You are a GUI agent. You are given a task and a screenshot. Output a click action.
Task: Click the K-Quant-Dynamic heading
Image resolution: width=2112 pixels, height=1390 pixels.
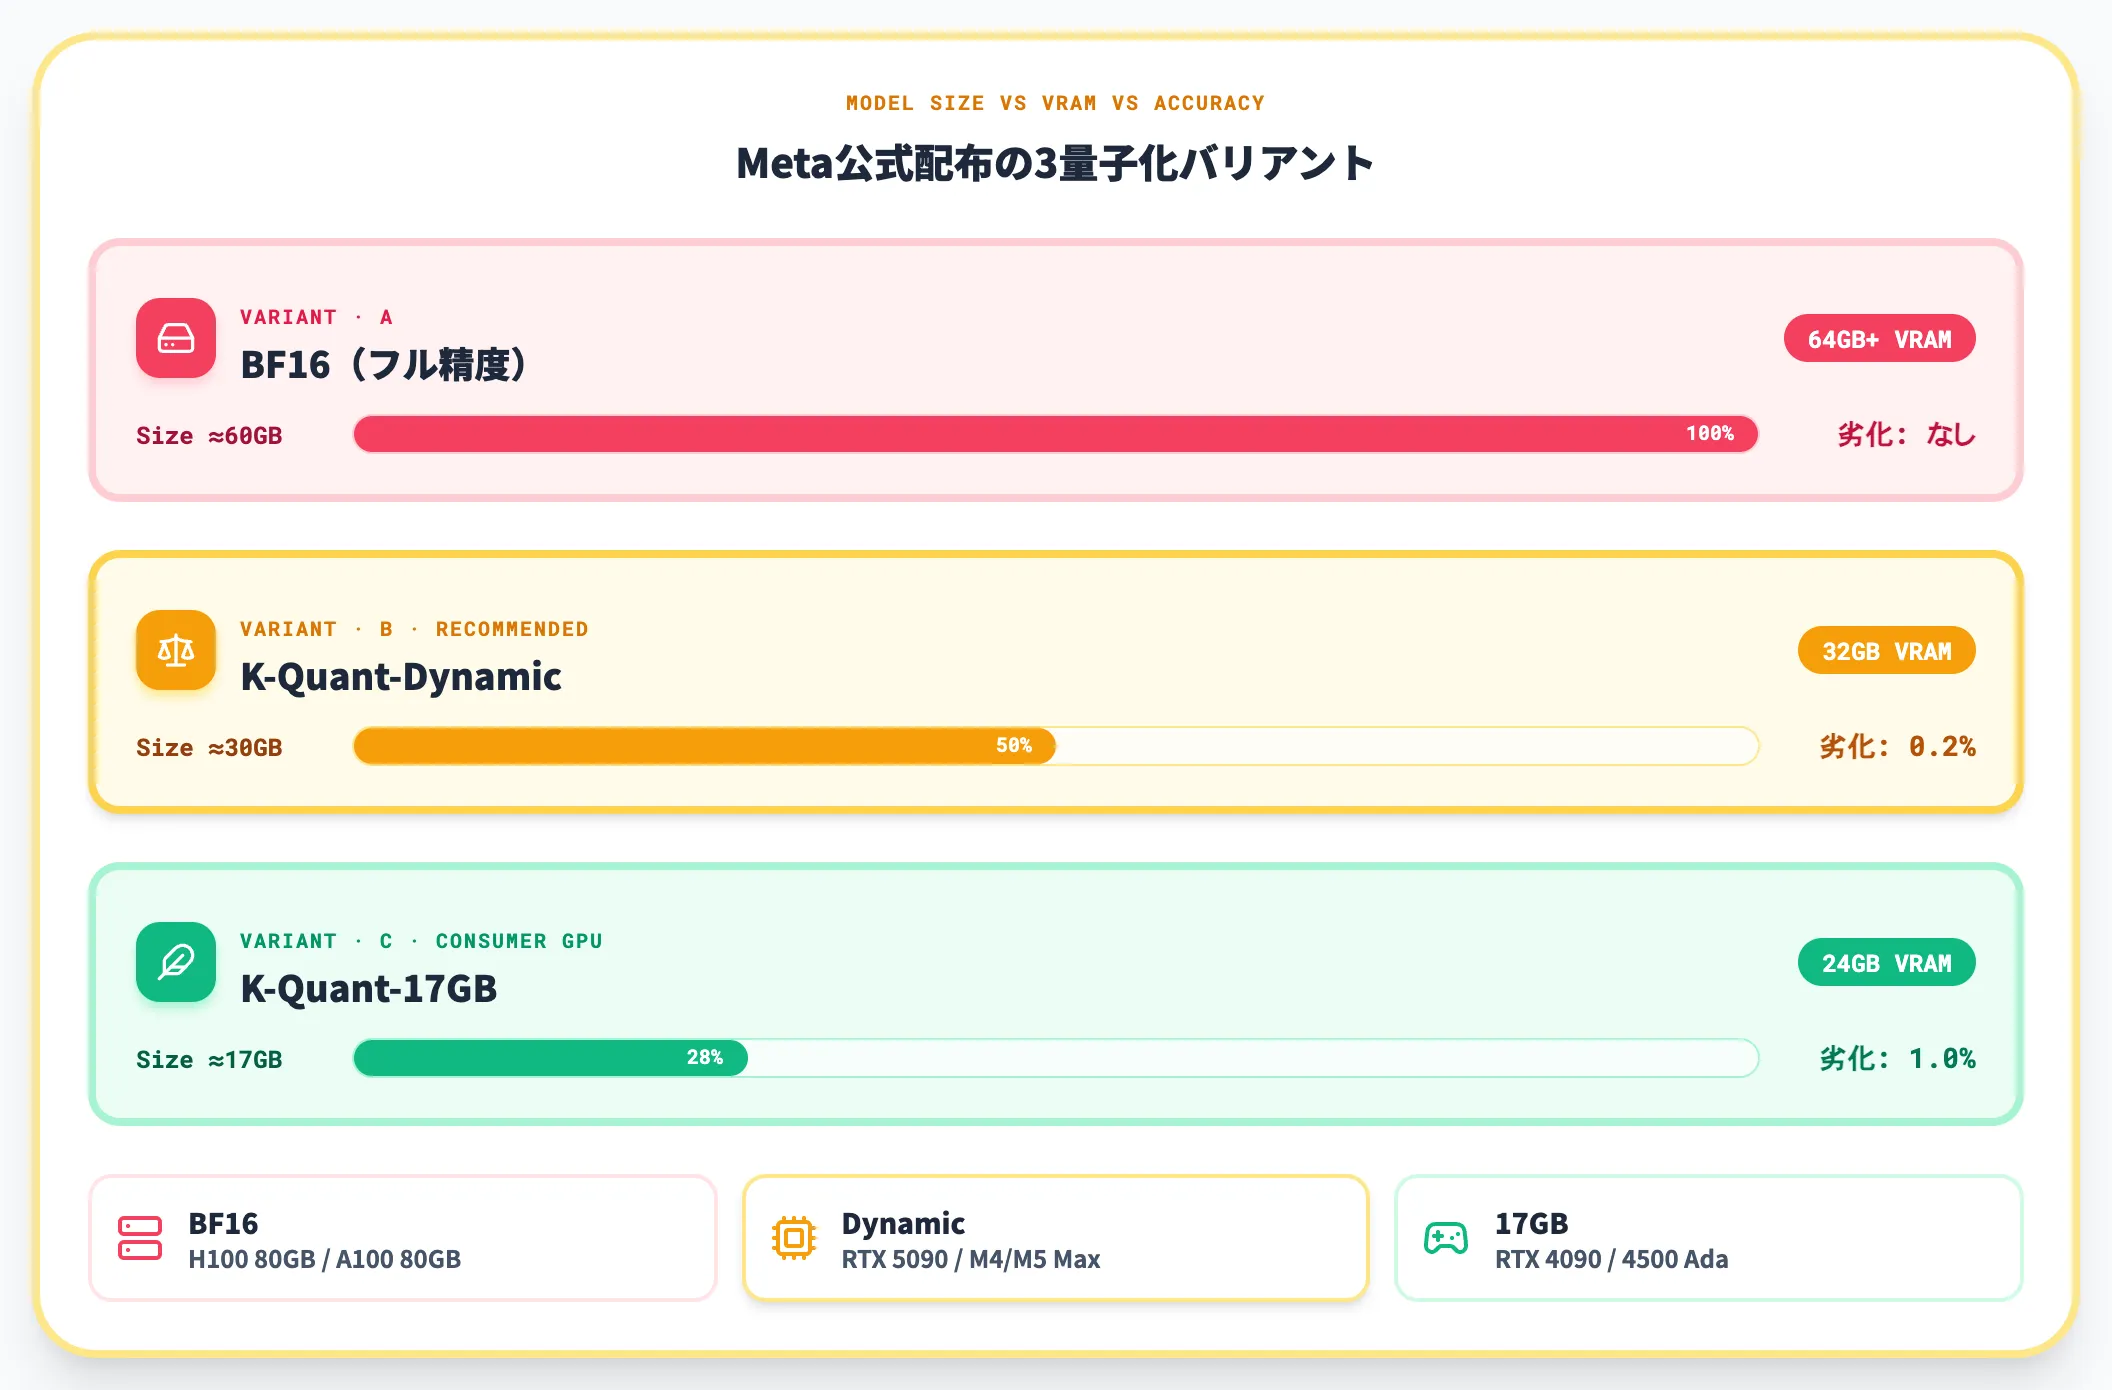pos(401,677)
